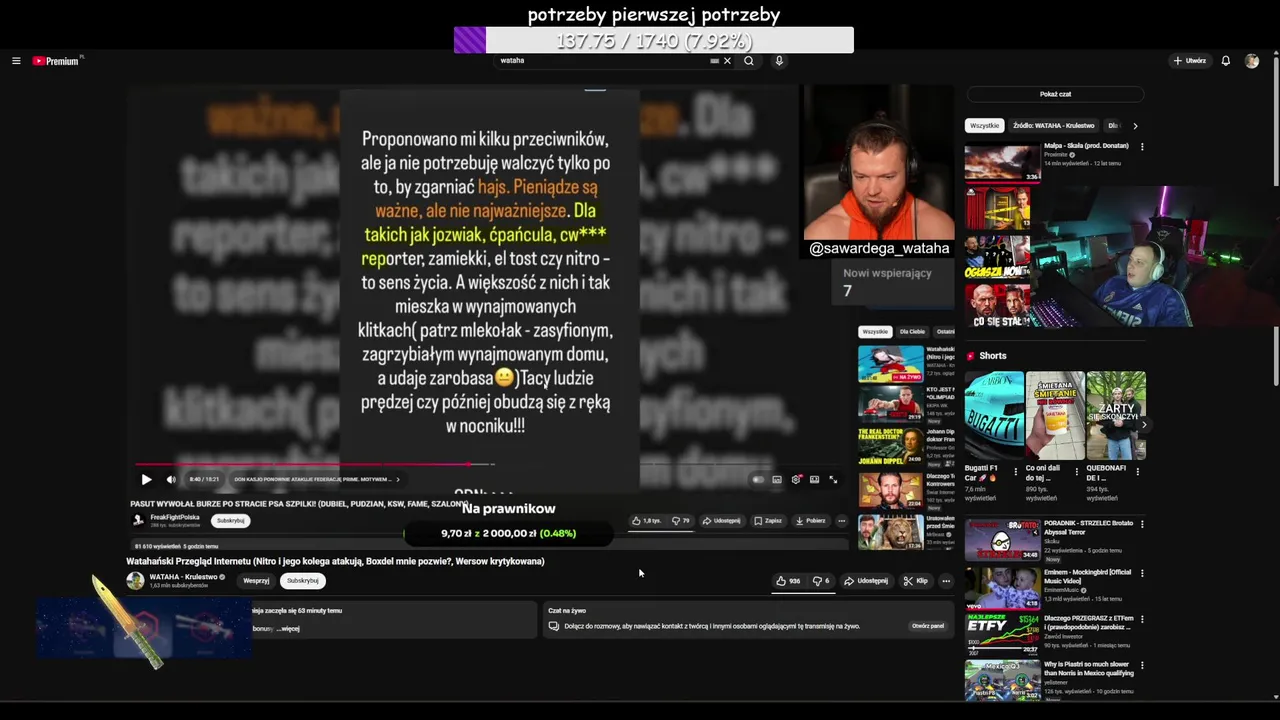Toggle subtitles in the player
1280x720 pixels.
pos(777,480)
